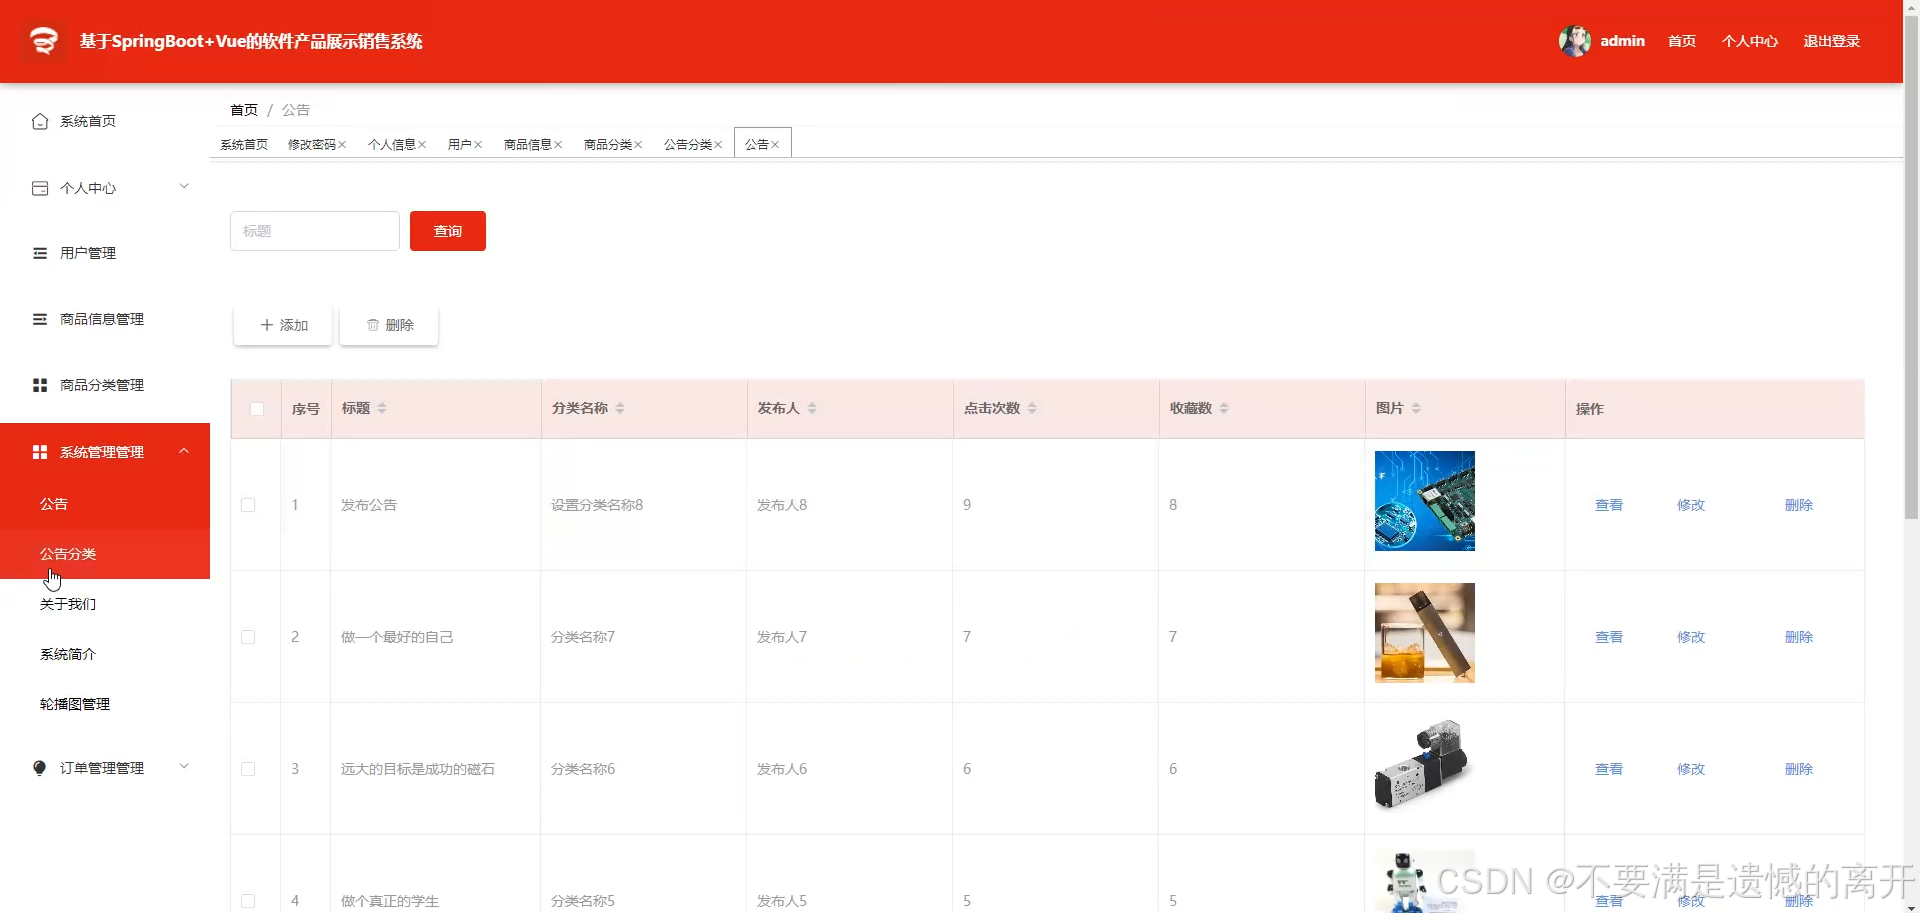Click the 订单管理管理 sidebar icon

pyautogui.click(x=40, y=768)
